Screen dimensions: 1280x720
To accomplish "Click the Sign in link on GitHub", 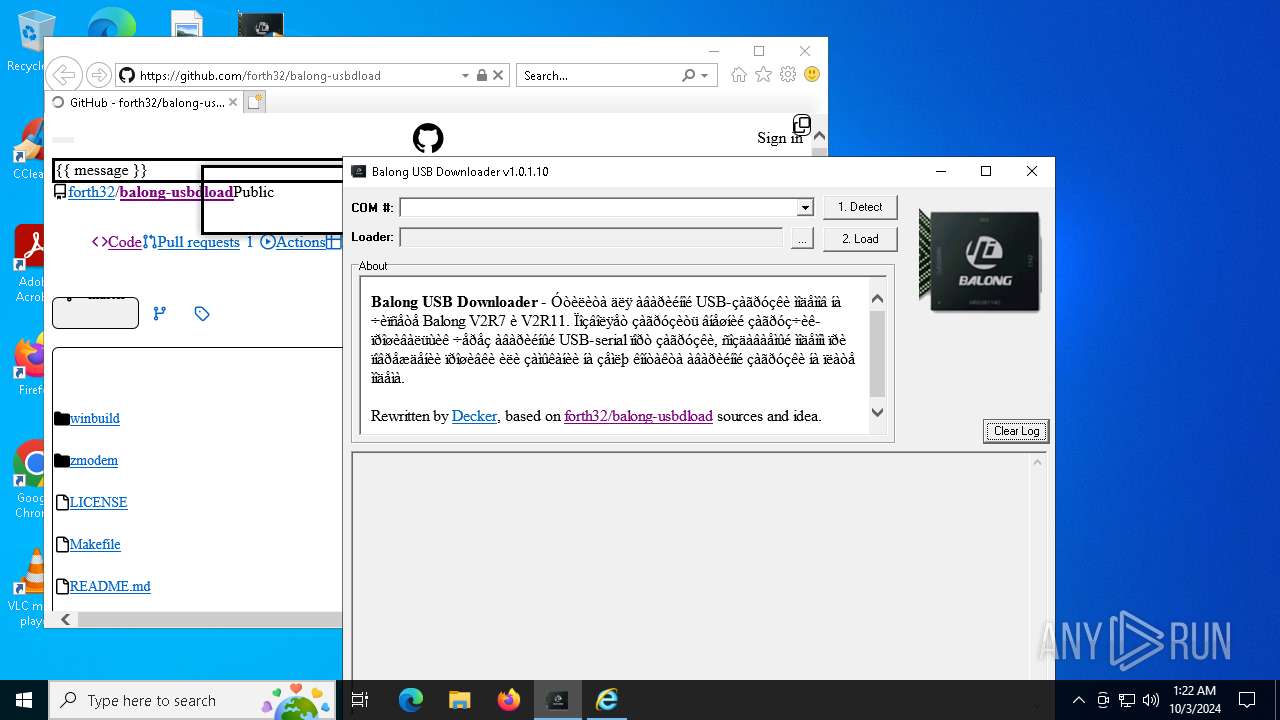I will tap(780, 138).
